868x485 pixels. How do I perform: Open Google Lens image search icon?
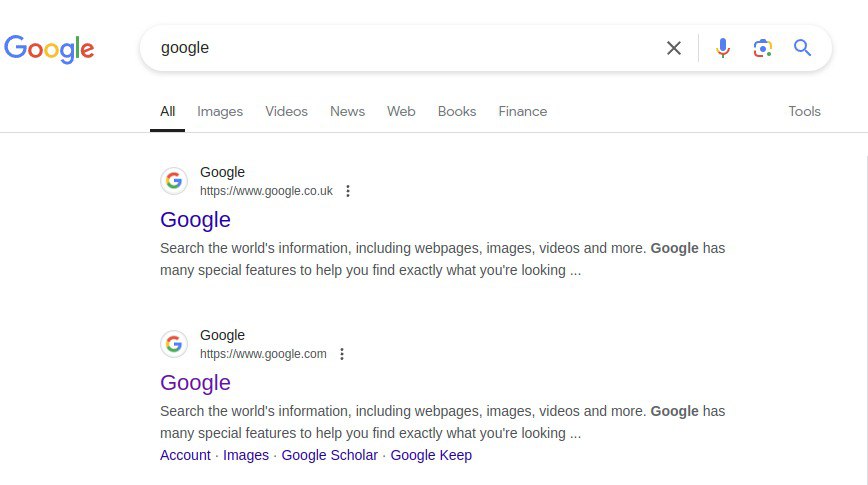tap(762, 48)
